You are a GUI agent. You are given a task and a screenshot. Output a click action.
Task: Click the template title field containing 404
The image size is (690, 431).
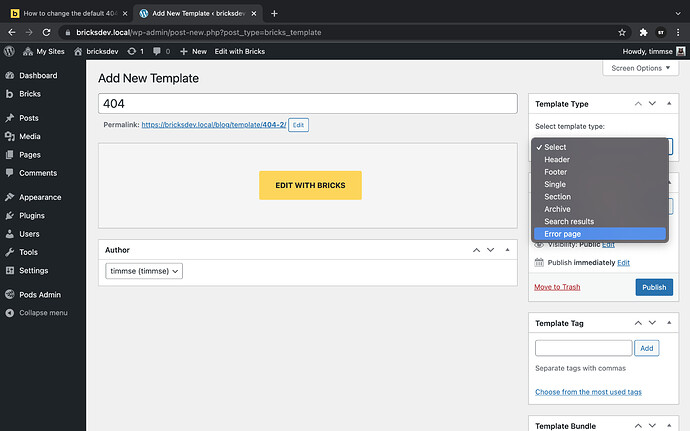[x=308, y=103]
